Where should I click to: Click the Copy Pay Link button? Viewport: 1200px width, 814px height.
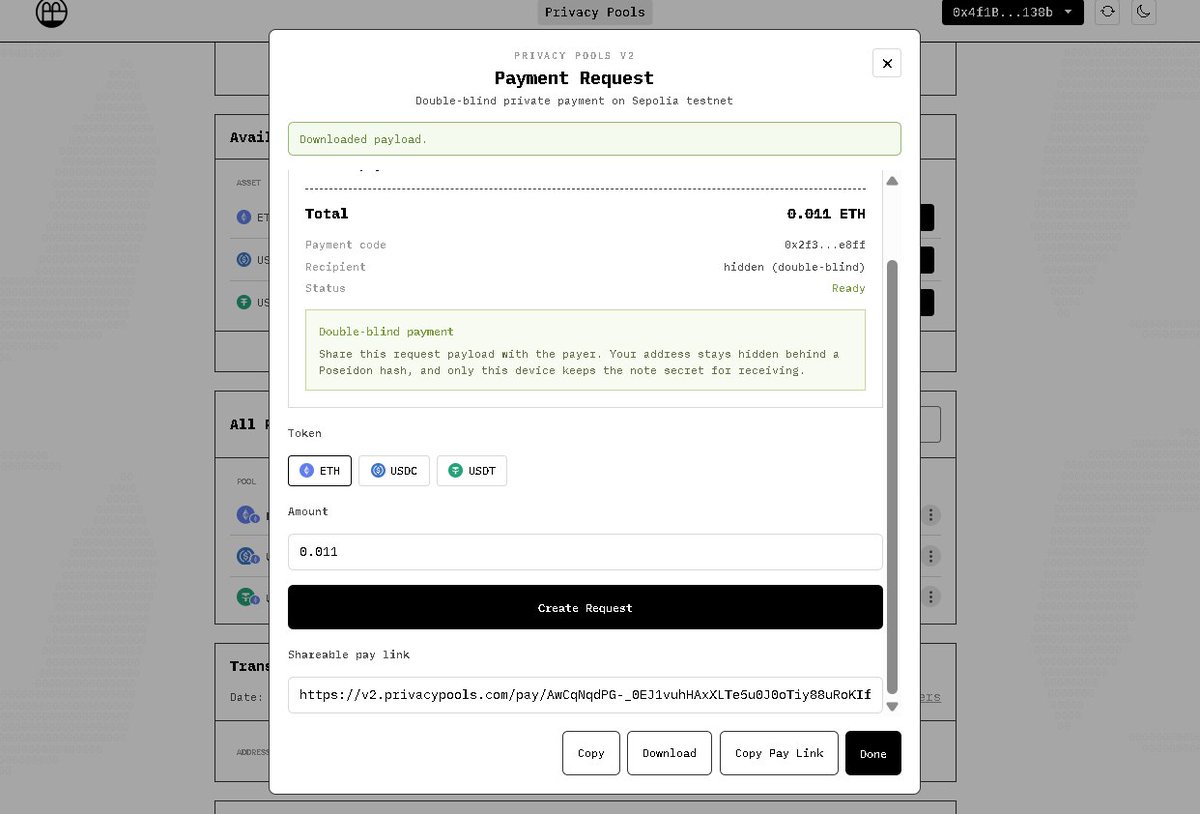[x=779, y=753]
